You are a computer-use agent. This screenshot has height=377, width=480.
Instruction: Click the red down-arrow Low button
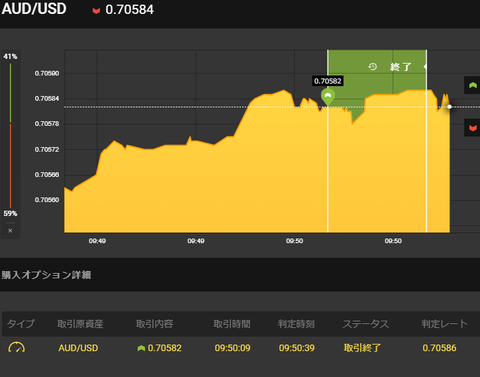coord(472,128)
